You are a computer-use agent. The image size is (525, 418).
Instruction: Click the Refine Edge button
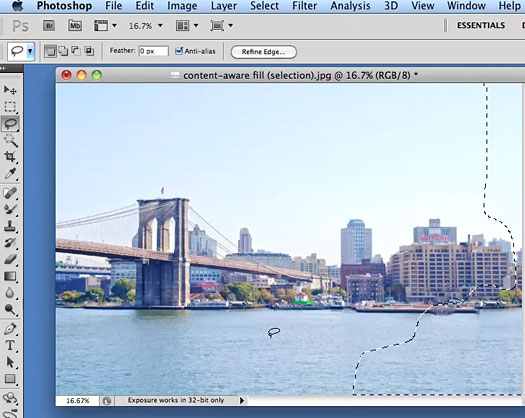click(264, 52)
